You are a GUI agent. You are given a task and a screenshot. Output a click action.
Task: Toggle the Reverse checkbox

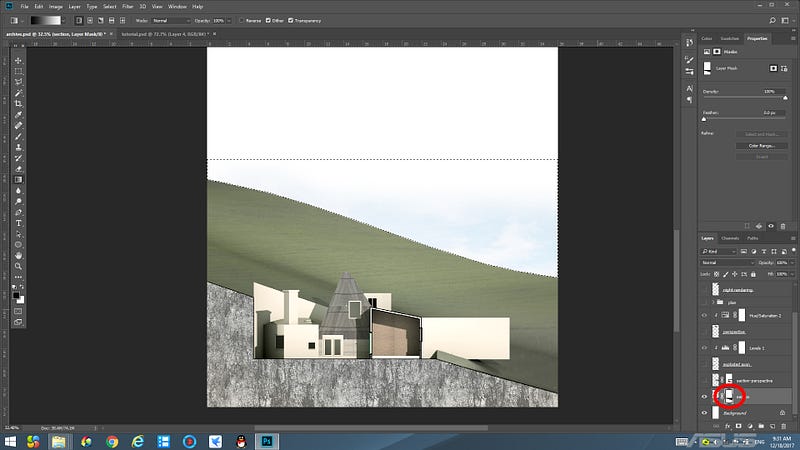coord(242,20)
